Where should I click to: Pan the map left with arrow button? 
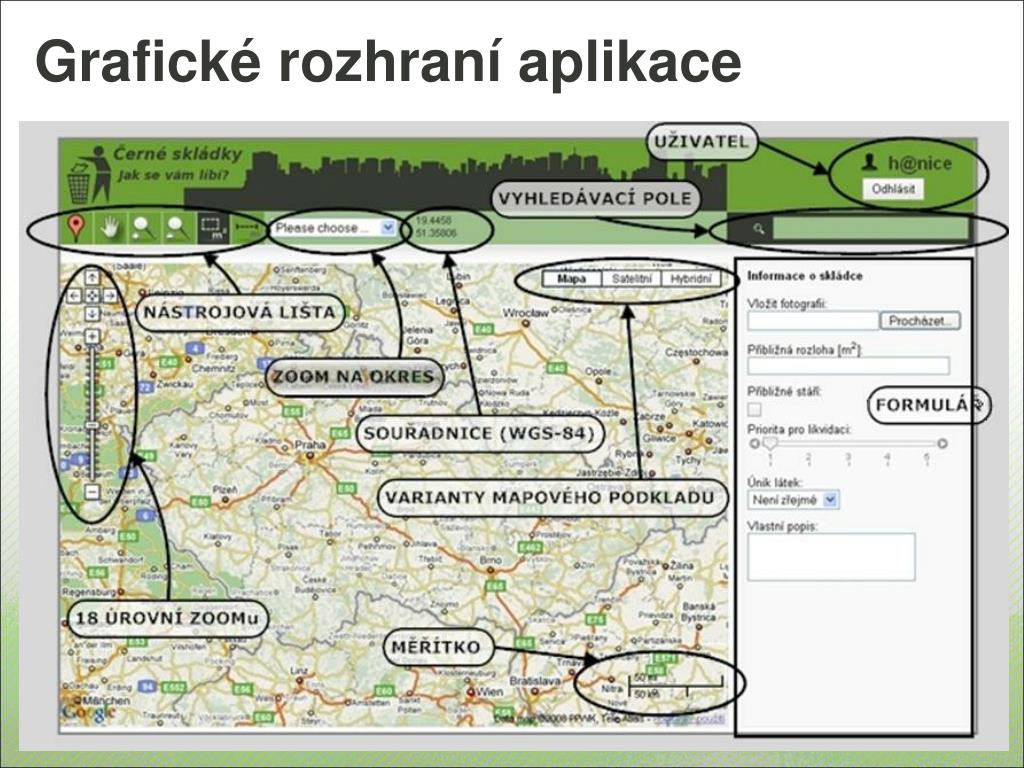74,296
